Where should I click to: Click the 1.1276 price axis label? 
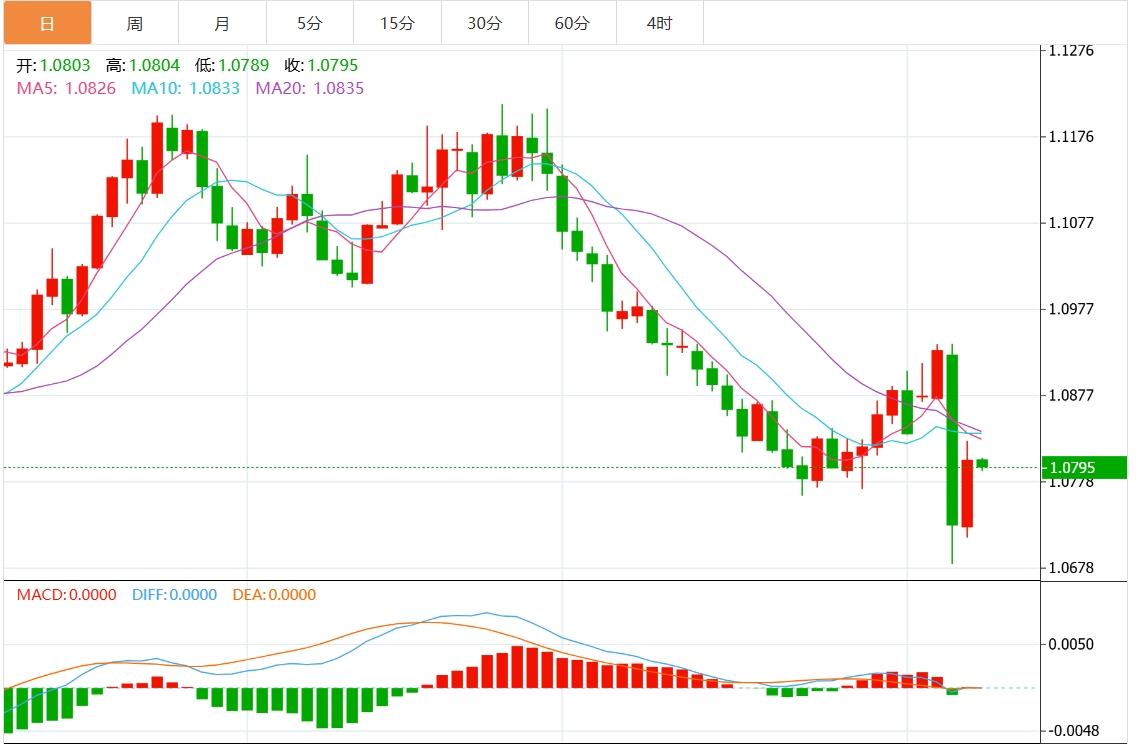[1070, 50]
